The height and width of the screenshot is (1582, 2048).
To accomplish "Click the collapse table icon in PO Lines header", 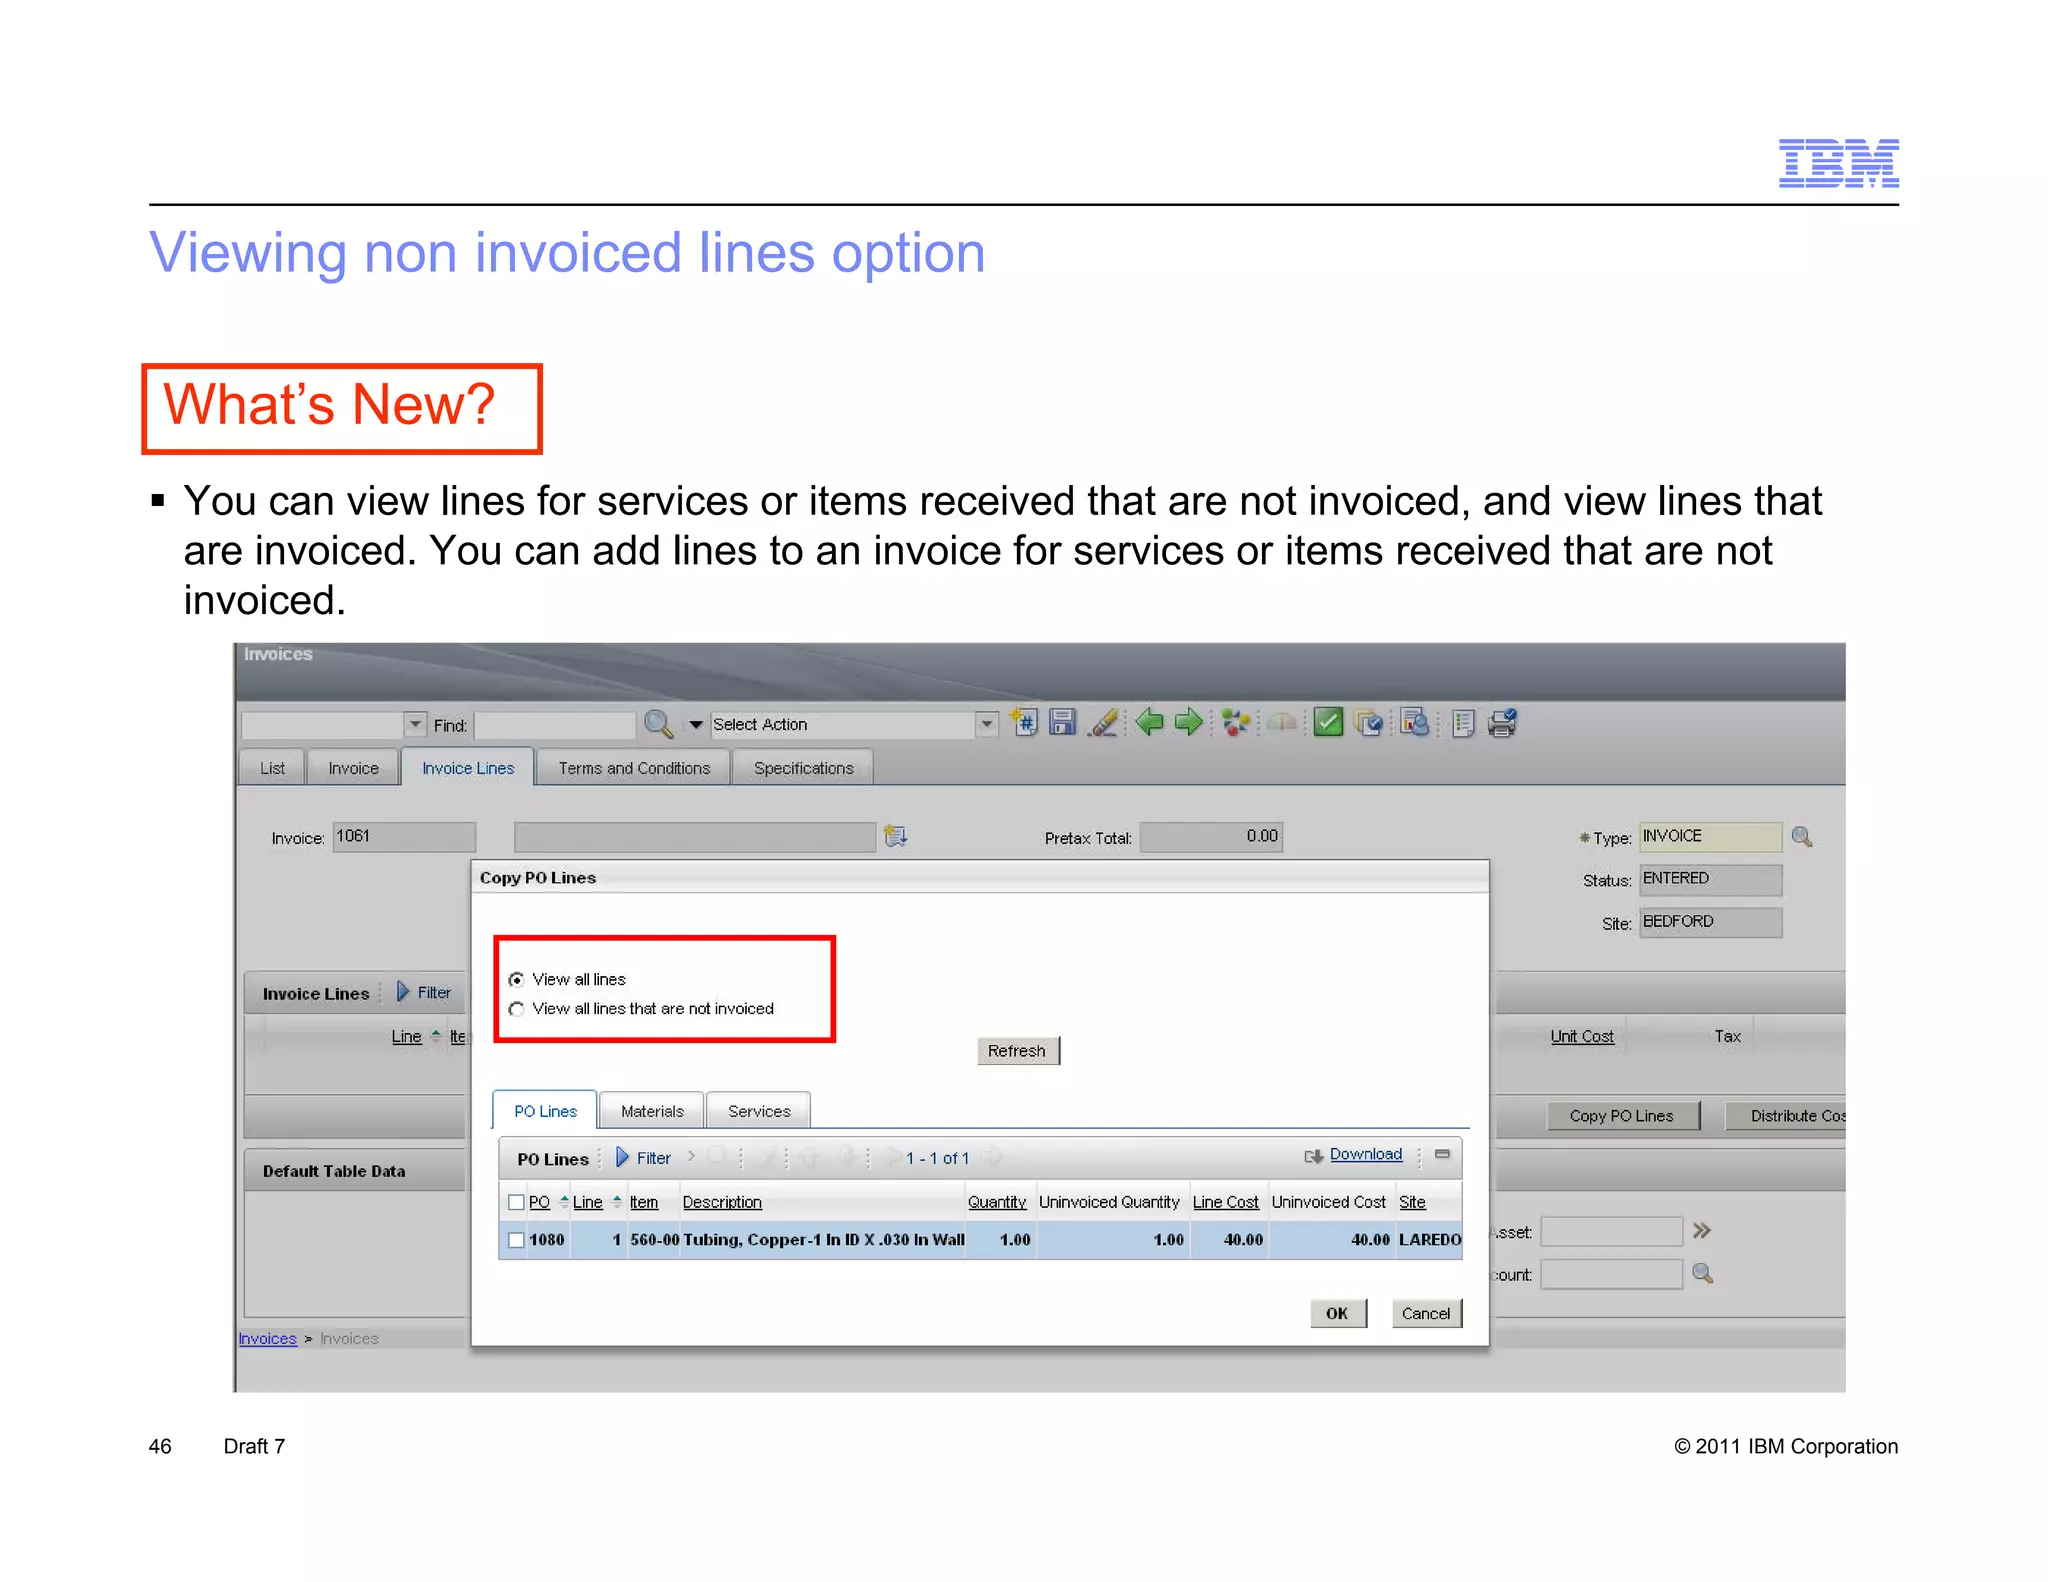I will pyautogui.click(x=1442, y=1154).
